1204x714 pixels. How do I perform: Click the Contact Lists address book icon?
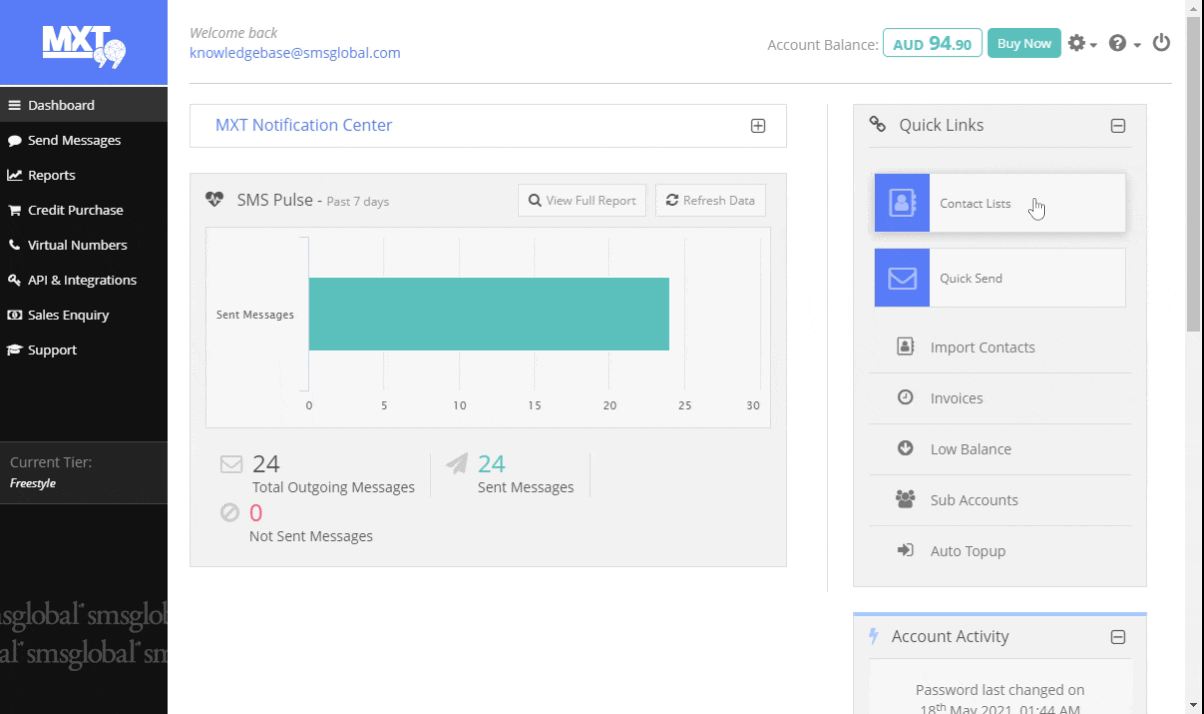(x=902, y=203)
